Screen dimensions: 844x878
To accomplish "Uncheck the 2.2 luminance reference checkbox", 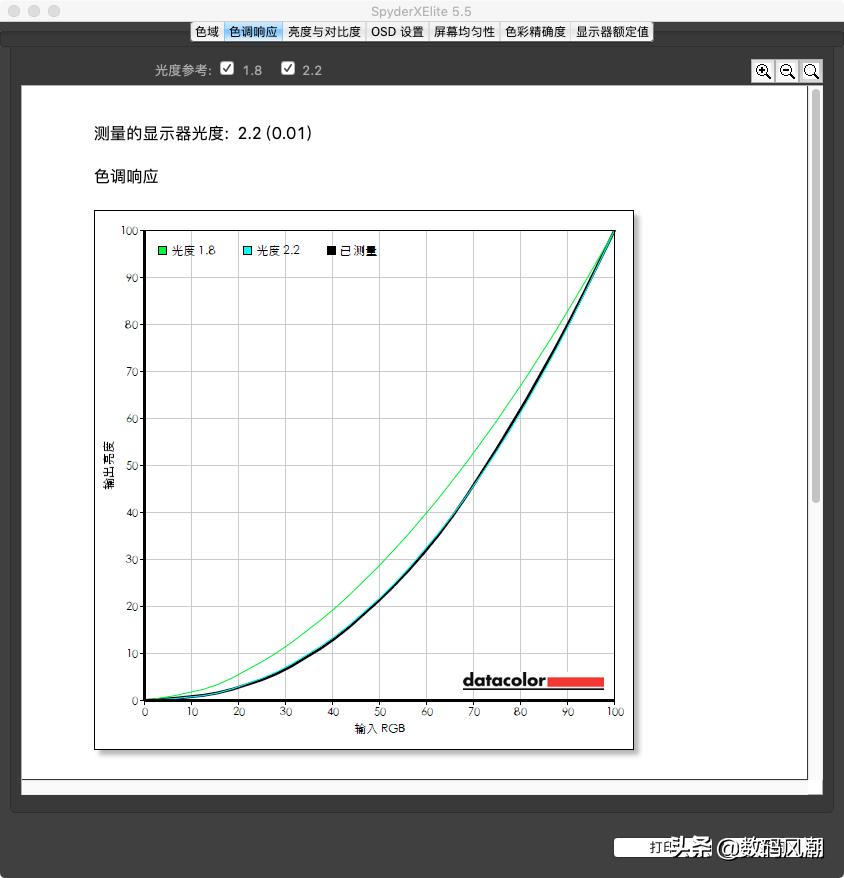I will click(288, 68).
